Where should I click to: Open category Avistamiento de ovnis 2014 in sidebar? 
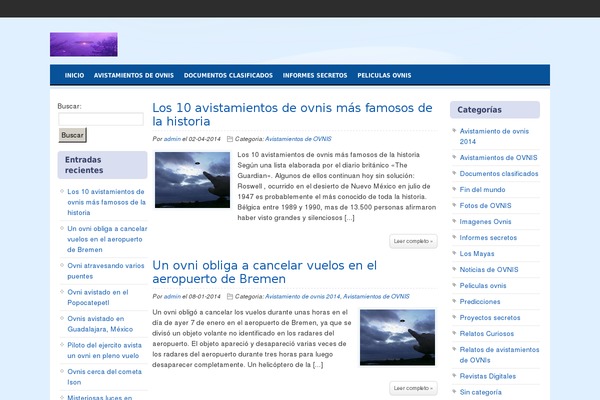[x=494, y=136]
